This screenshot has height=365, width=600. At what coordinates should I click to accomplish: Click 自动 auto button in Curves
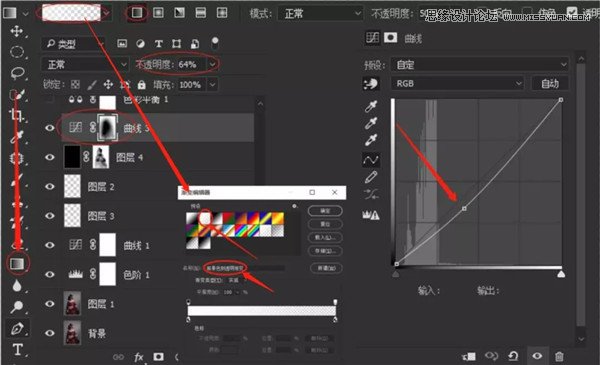pyautogui.click(x=550, y=83)
